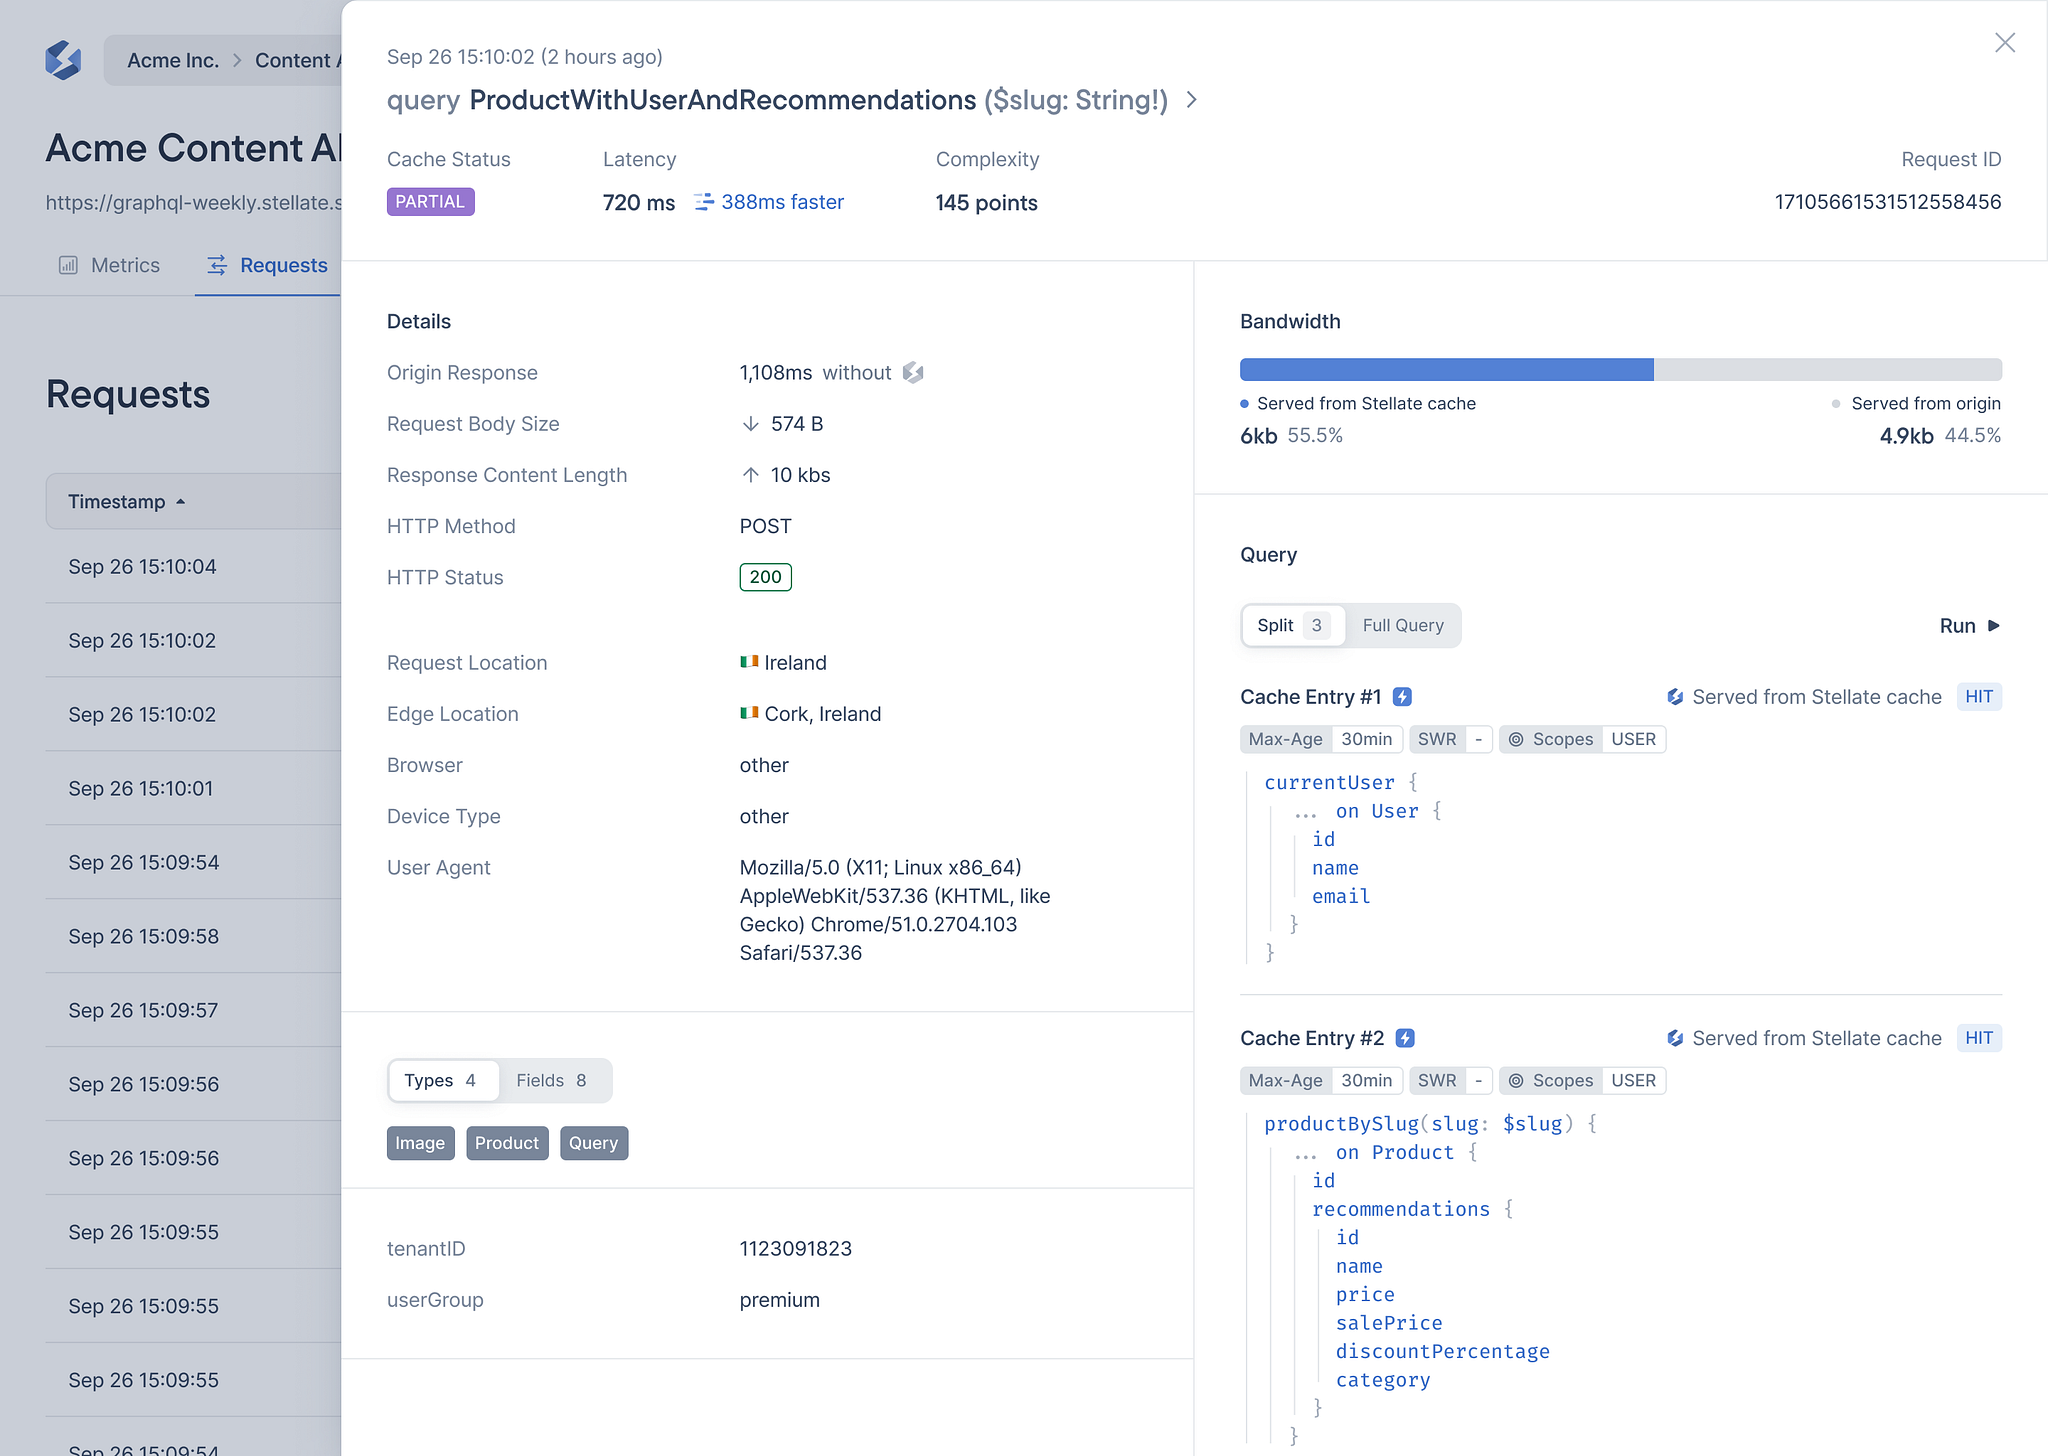
Task: Toggle the Timestamp column sort order
Action: (x=125, y=501)
